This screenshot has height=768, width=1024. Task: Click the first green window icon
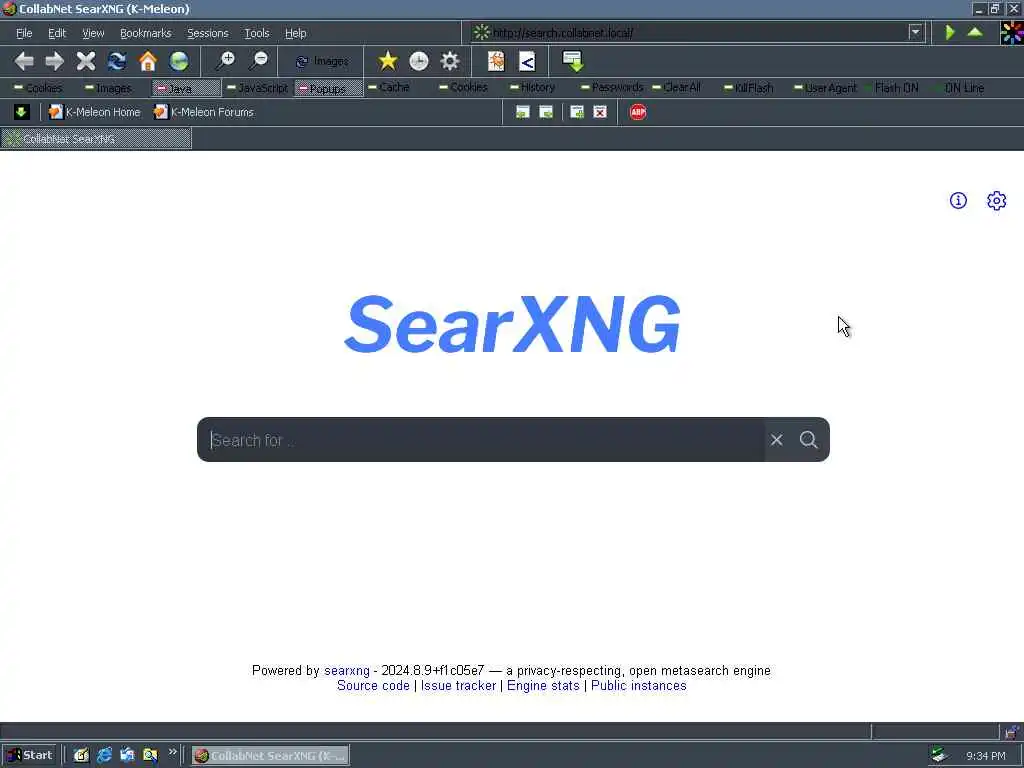coord(522,112)
